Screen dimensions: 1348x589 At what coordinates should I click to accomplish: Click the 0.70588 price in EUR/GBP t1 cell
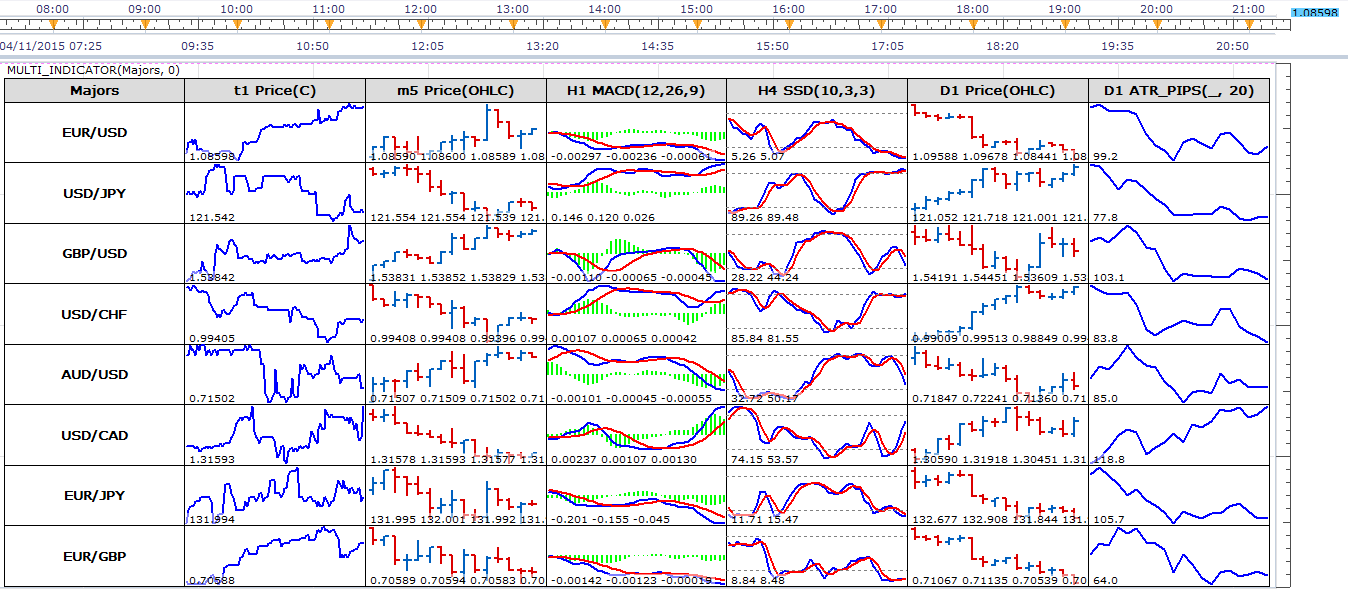tap(212, 580)
